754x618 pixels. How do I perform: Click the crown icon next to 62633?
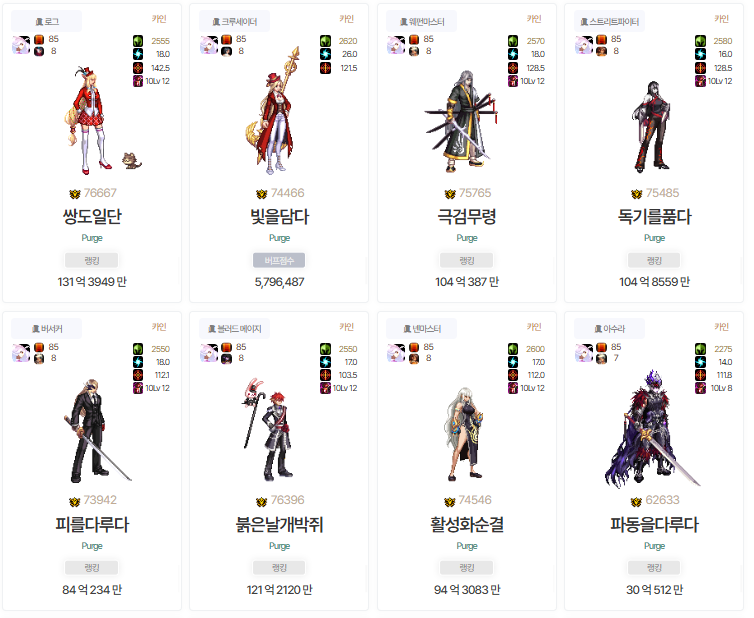[x=636, y=502]
